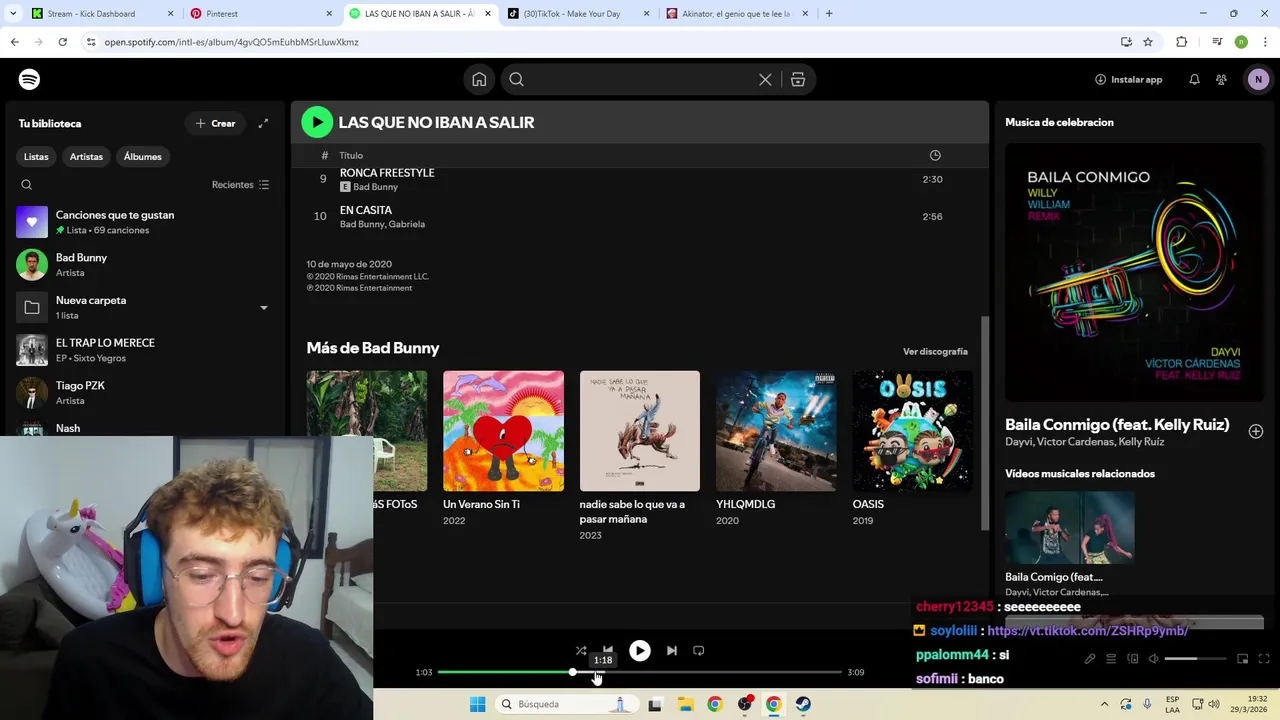Mute the volume speaker icon
Screen dimensions: 1280x720
click(1153, 659)
